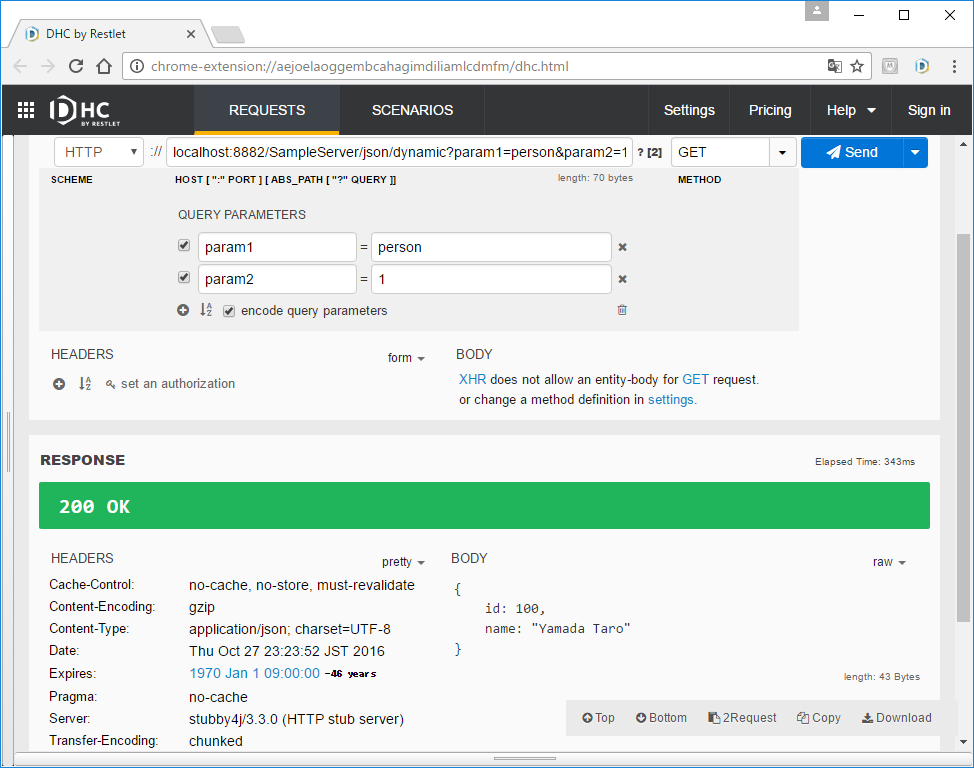Reload the current page
Image resolution: width=974 pixels, height=768 pixels.
pos(76,66)
